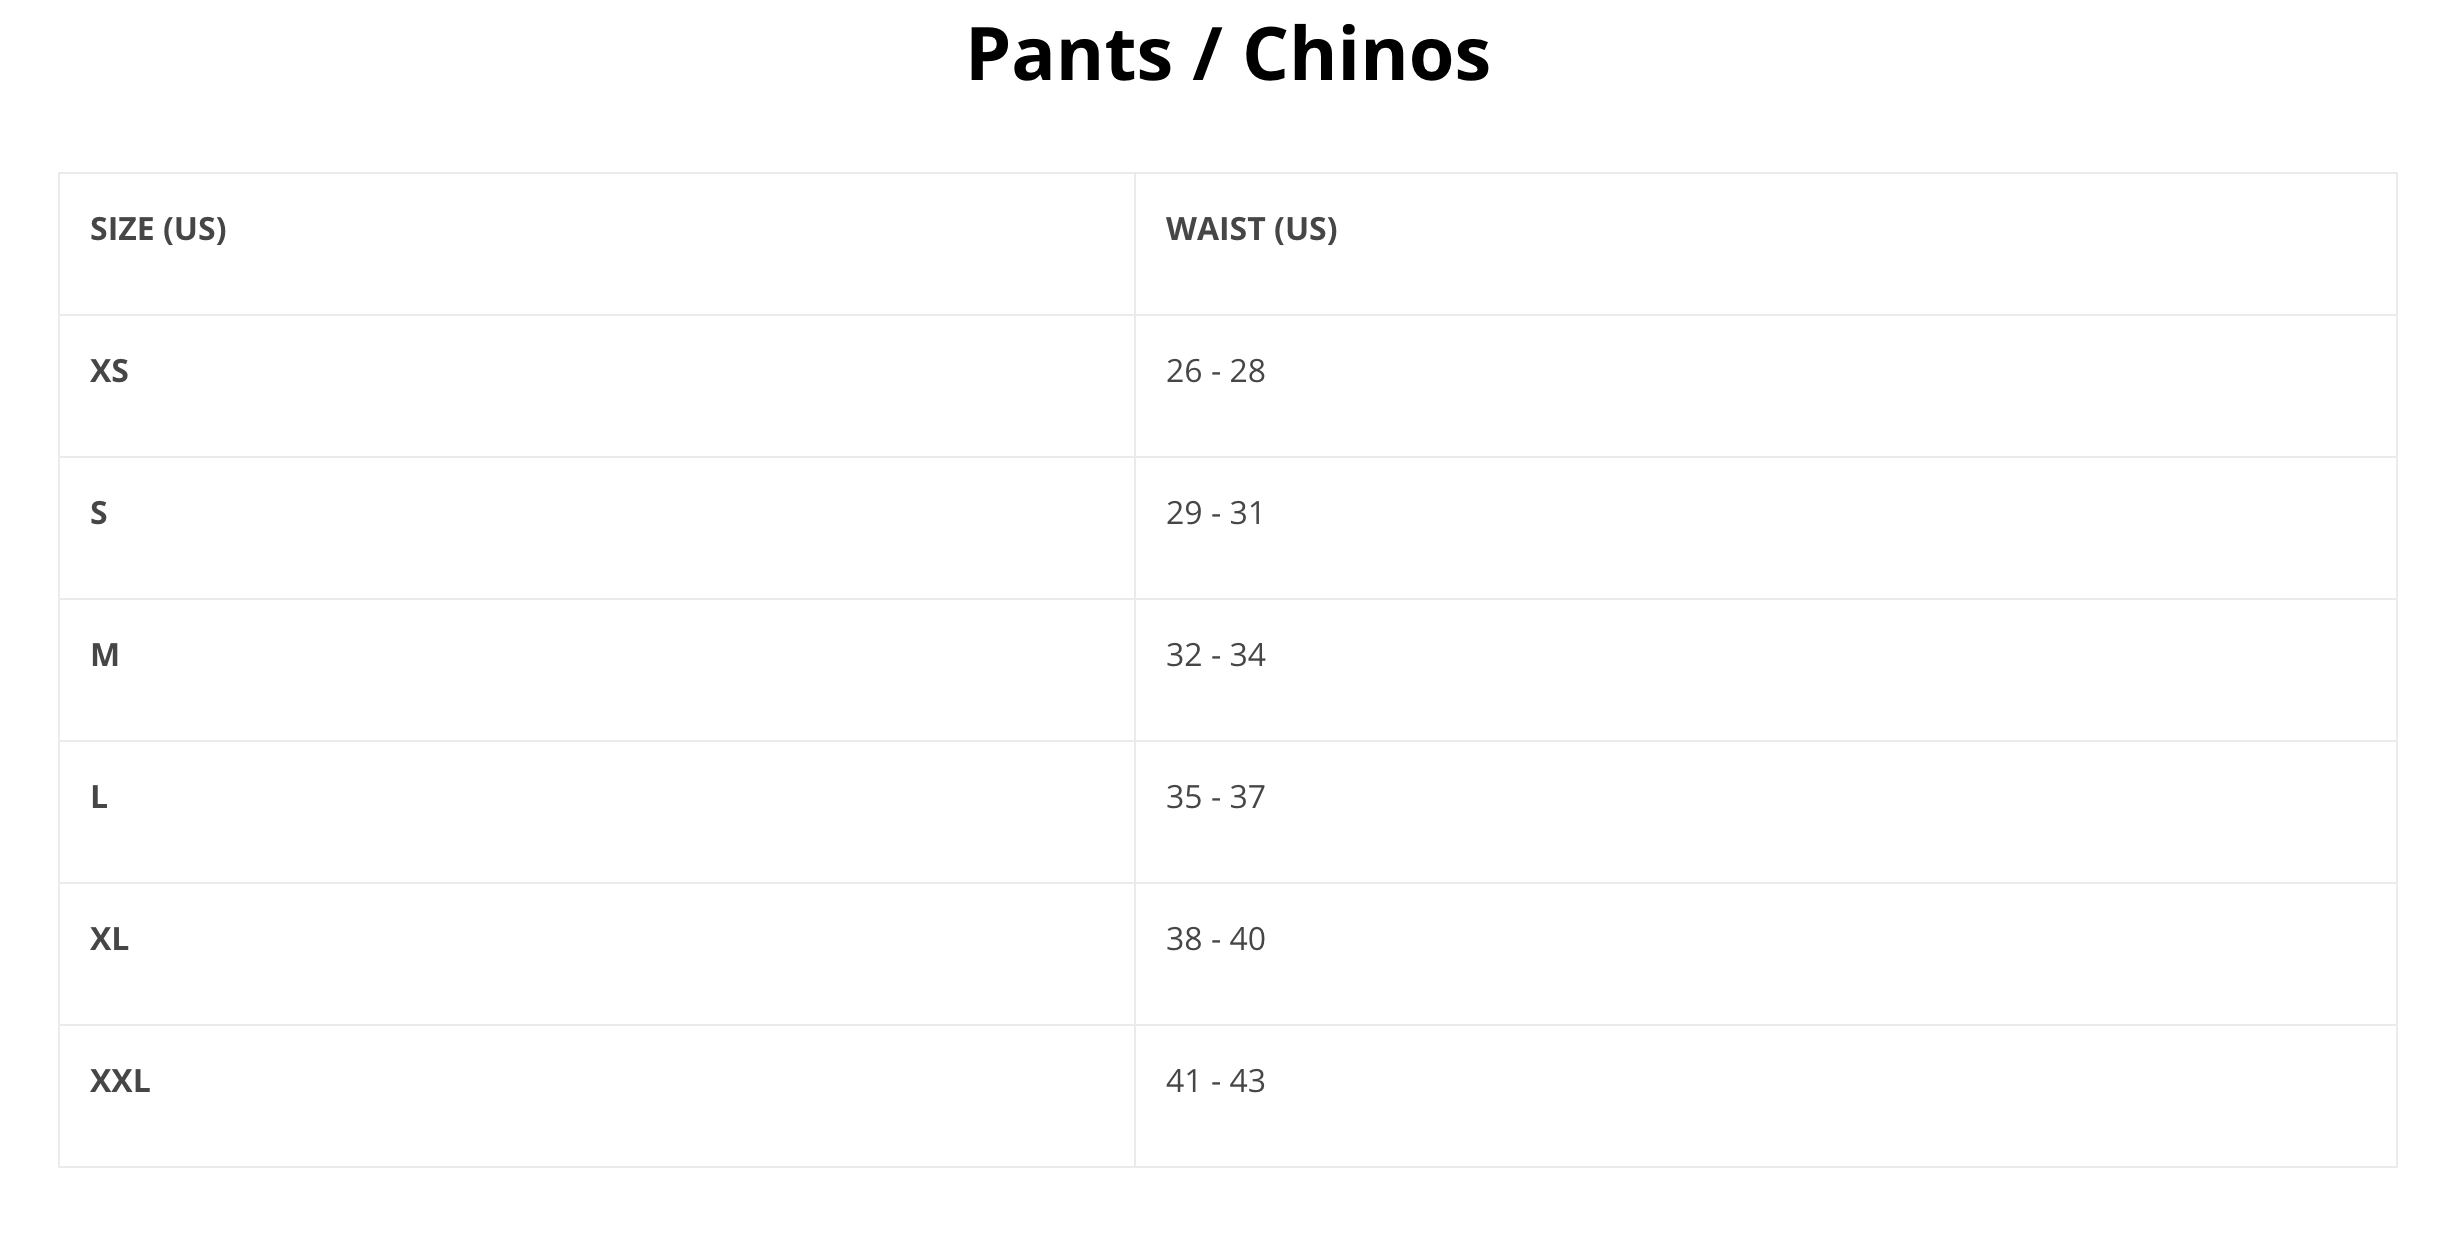Image resolution: width=2462 pixels, height=1234 pixels.
Task: Select the M size cell
Action: (104, 656)
